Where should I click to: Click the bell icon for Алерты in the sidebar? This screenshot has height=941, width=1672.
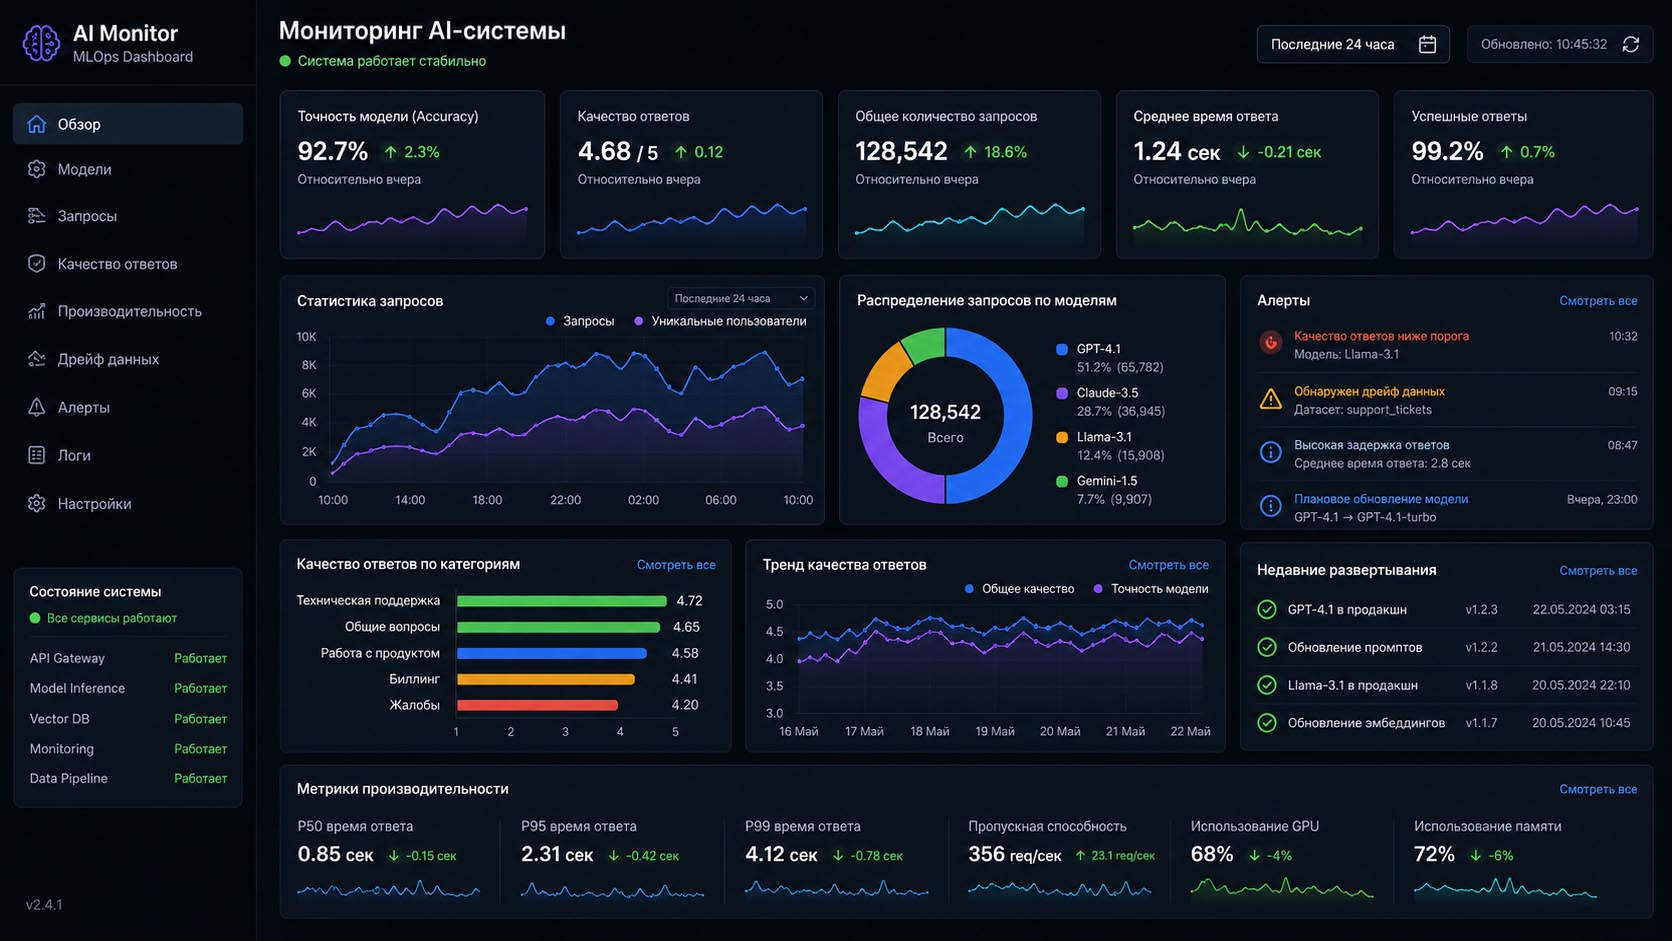(37, 407)
